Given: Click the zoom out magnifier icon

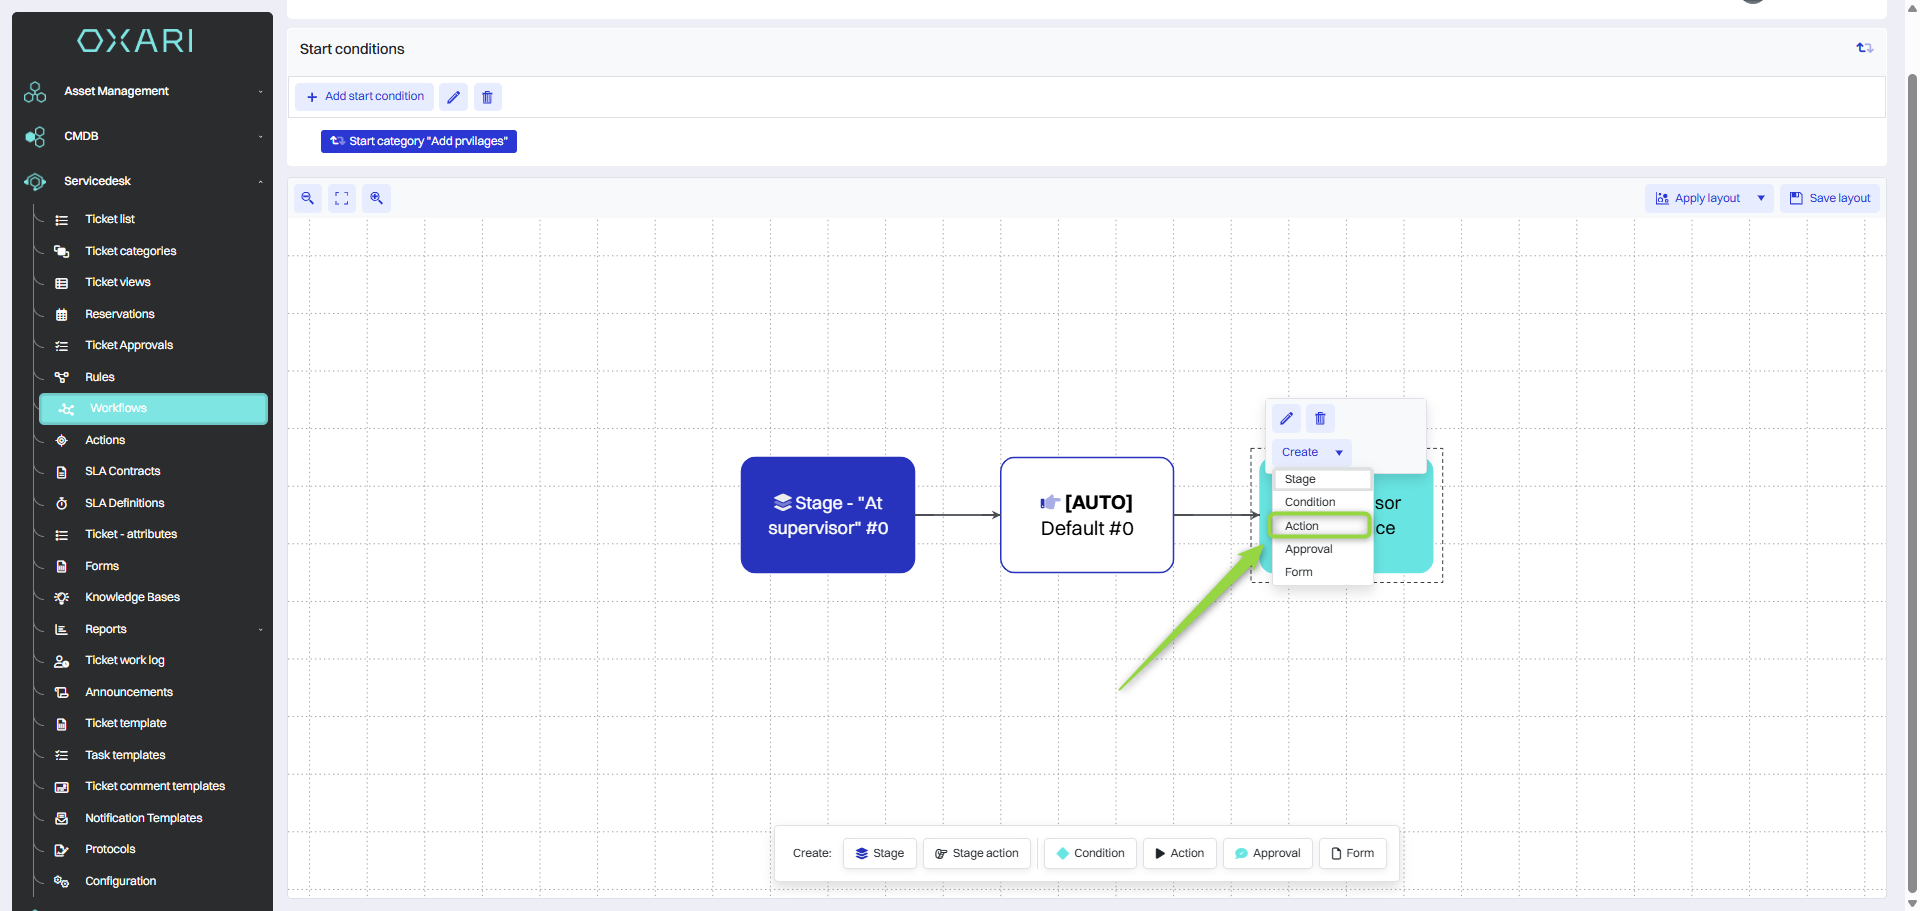Looking at the screenshot, I should [308, 198].
